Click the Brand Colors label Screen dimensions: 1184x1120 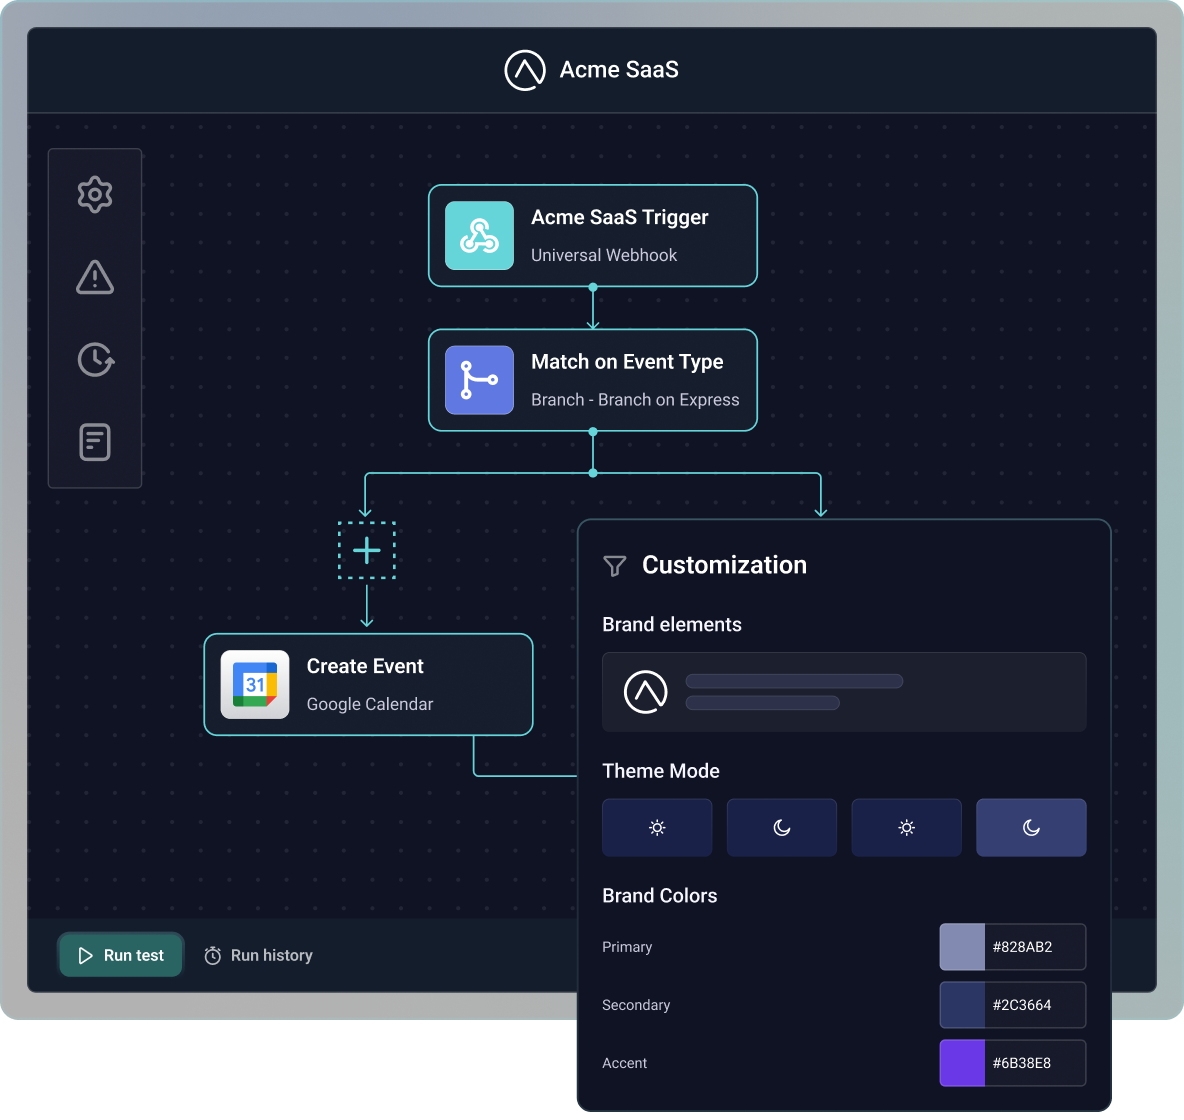coord(659,896)
